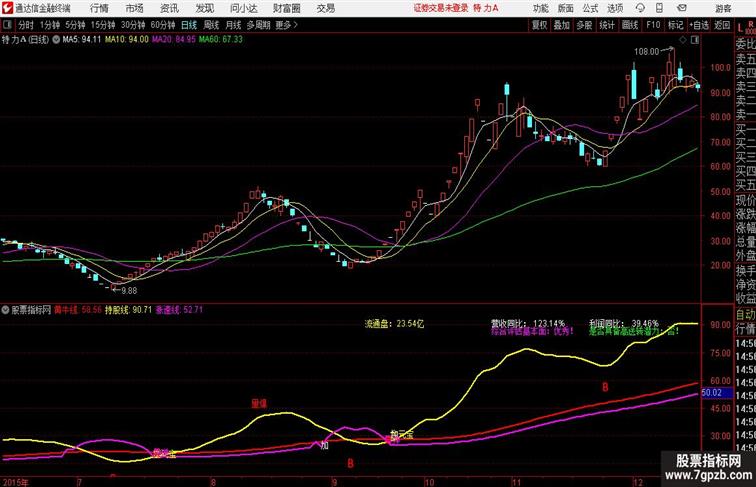This screenshot has width=756, height=487.
Task: Click the 复权 toolbar button
Action: coord(539,25)
